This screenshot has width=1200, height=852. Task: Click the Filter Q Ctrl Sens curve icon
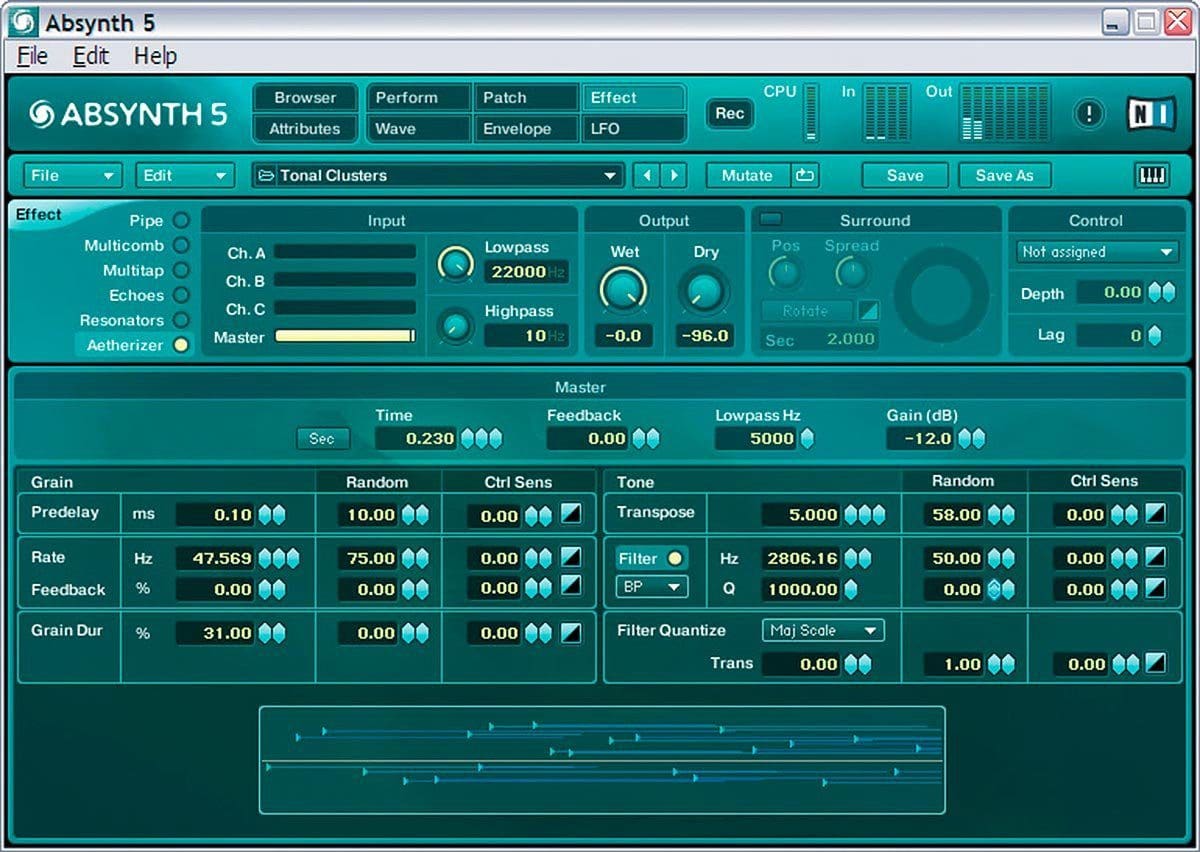pyautogui.click(x=1155, y=588)
